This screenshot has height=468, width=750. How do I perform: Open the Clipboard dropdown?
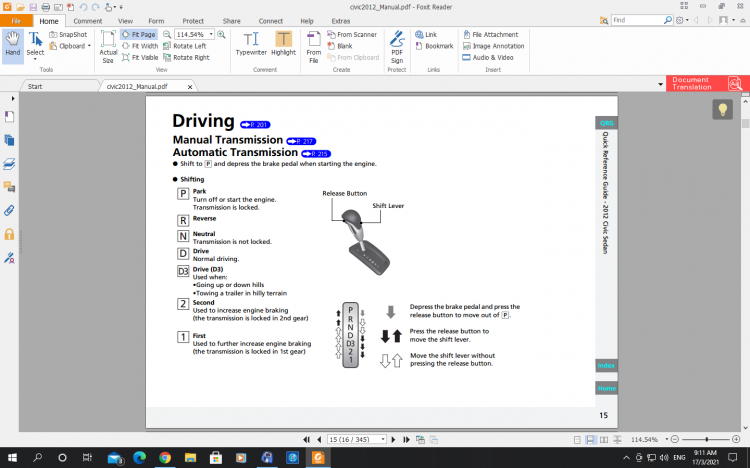[70, 46]
